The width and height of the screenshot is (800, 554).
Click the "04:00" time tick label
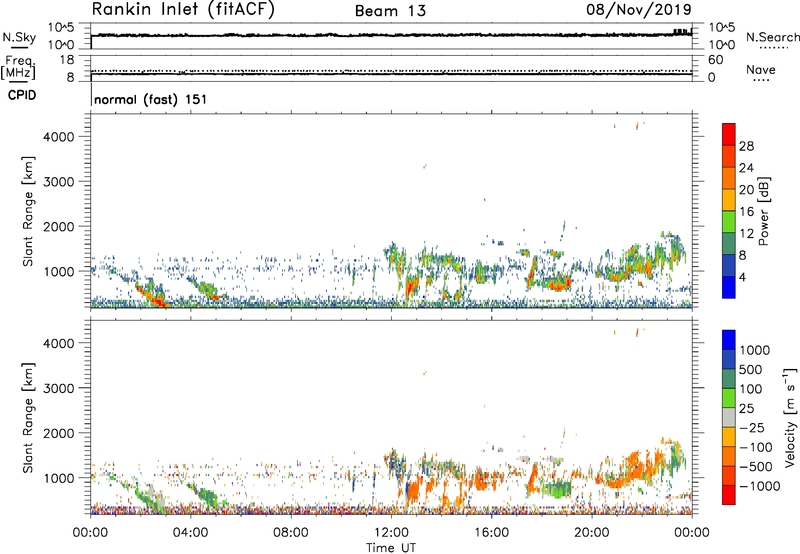190,533
